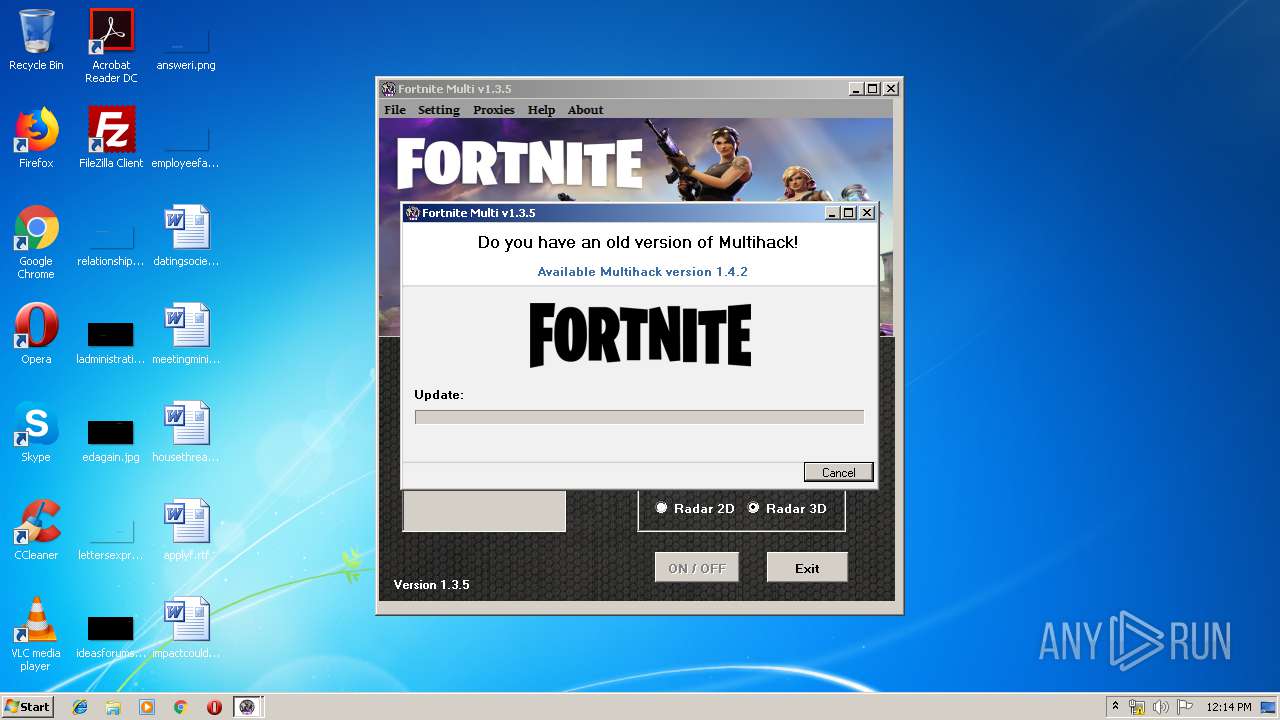Cancel the Multihack update dialog
The image size is (1280, 720).
pos(838,472)
